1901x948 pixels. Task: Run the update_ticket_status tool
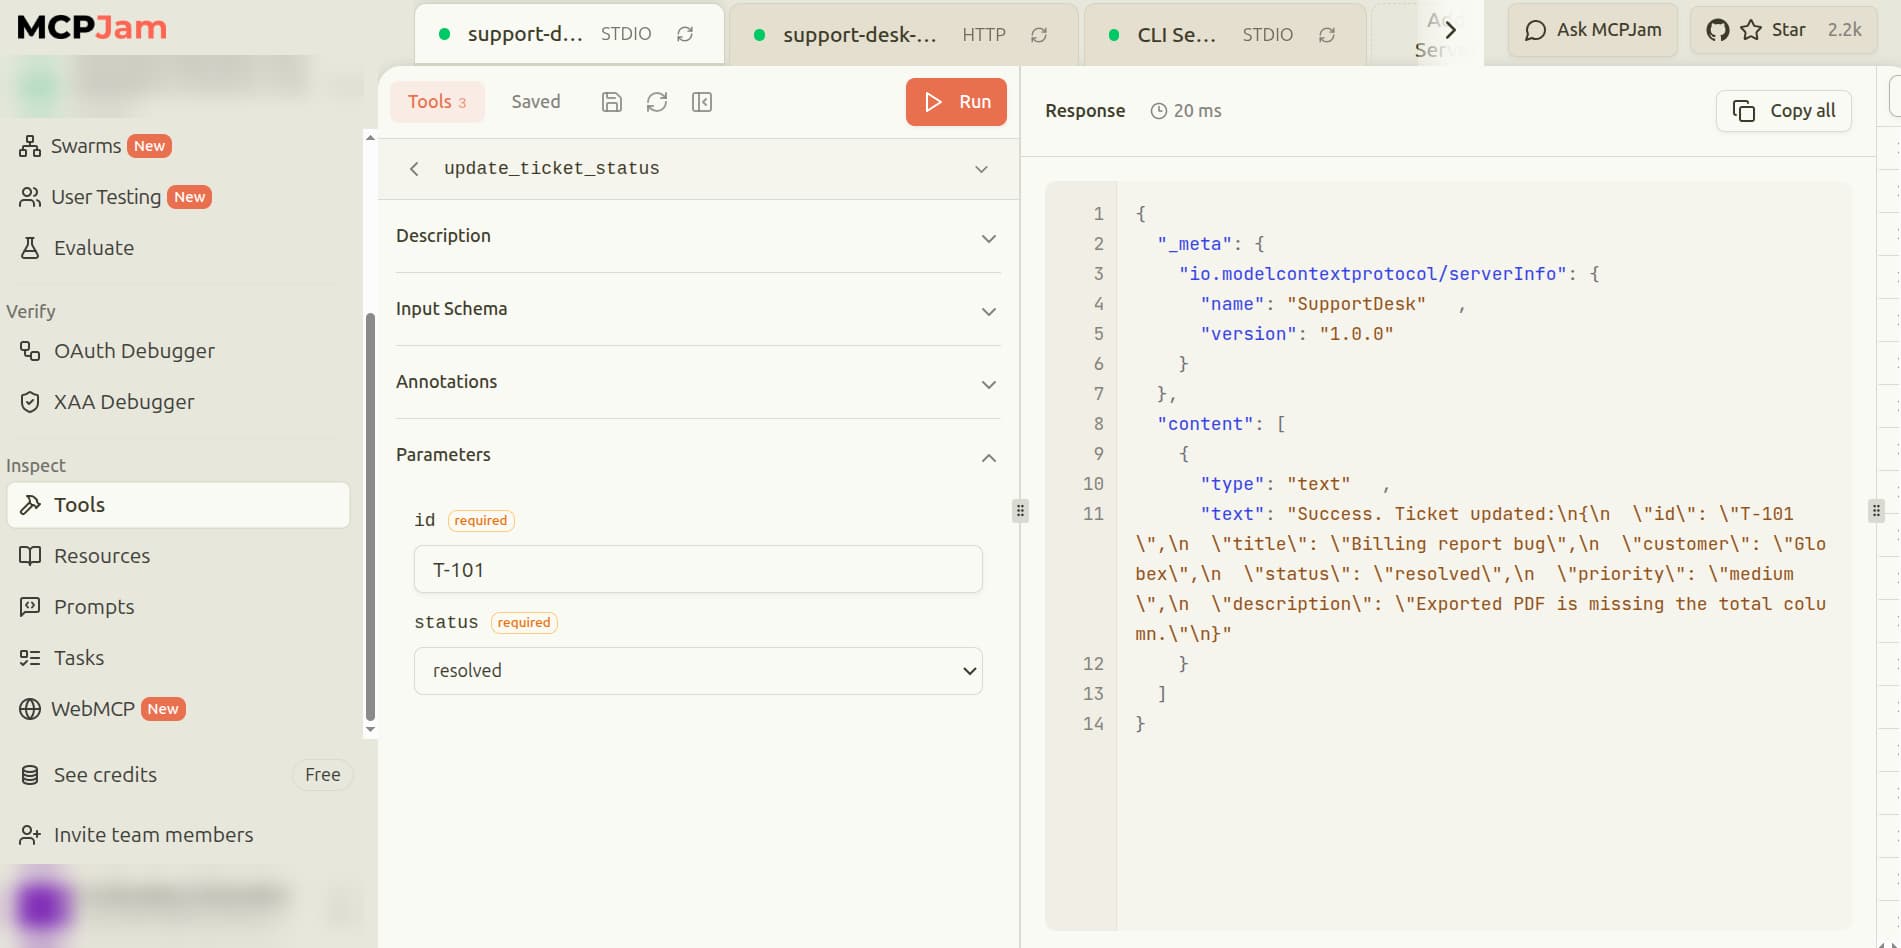[x=956, y=102]
